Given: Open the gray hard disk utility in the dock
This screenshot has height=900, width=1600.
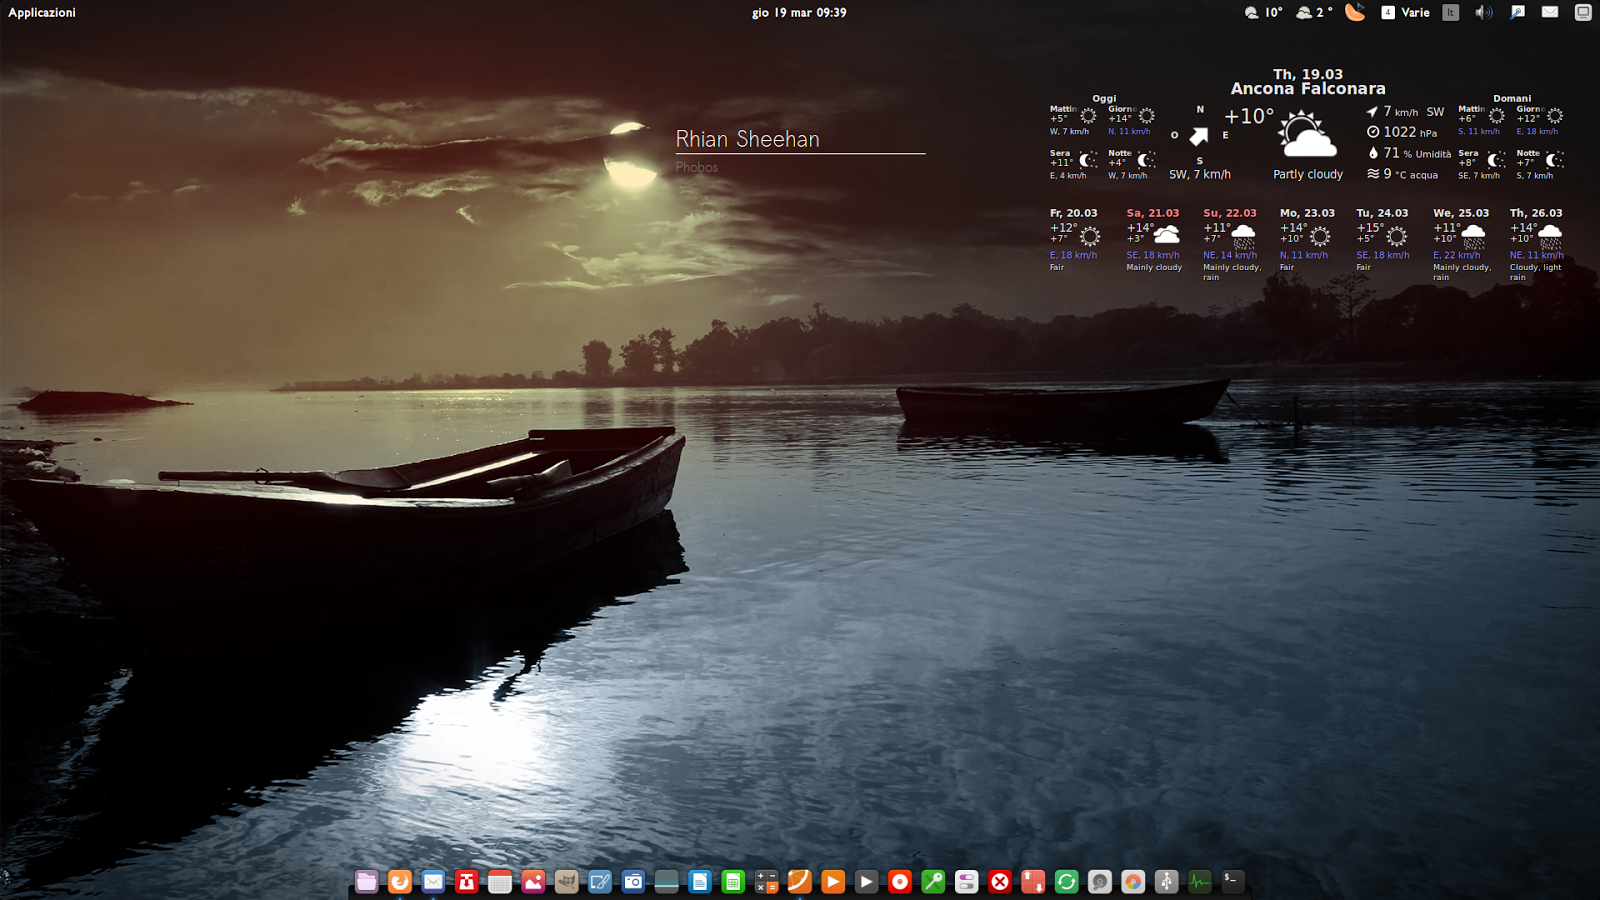Looking at the screenshot, I should pos(1100,881).
